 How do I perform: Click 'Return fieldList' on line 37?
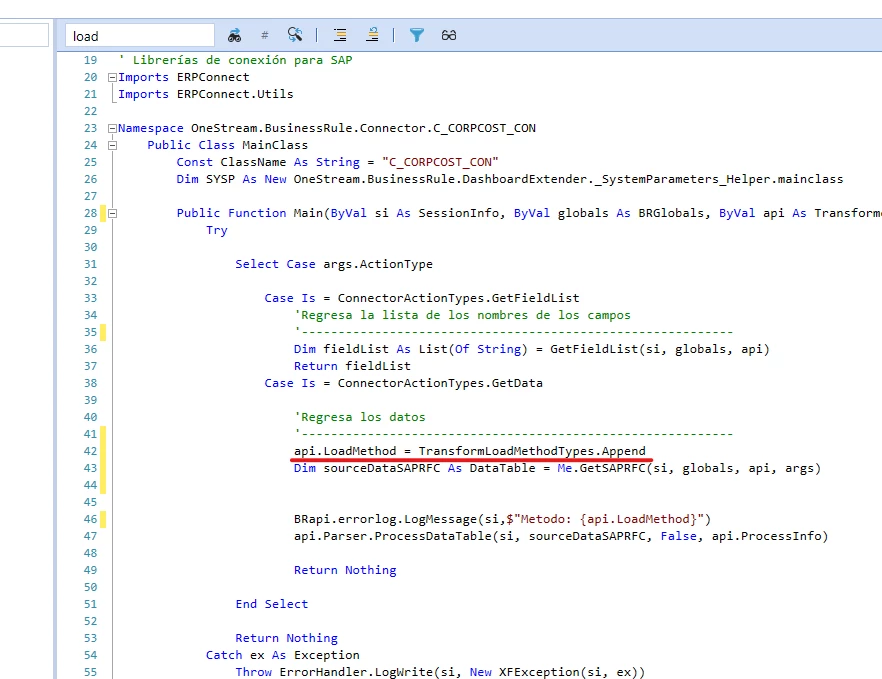(x=352, y=366)
